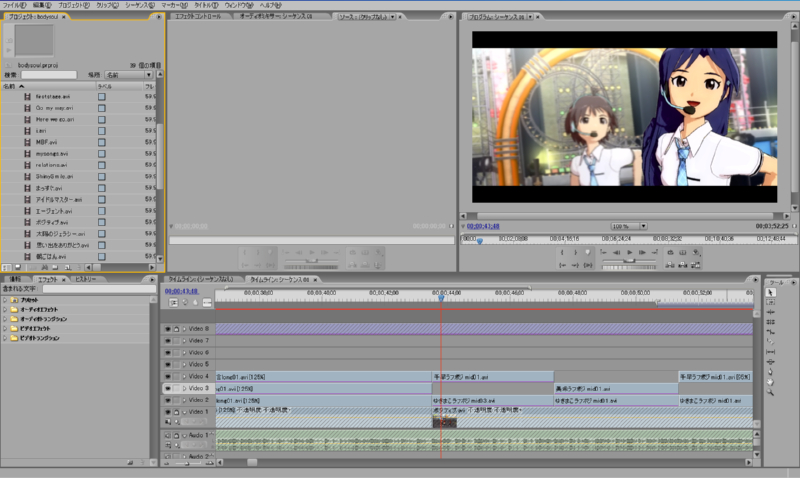
Task: Select the Rolling Edit tool
Action: (770, 322)
